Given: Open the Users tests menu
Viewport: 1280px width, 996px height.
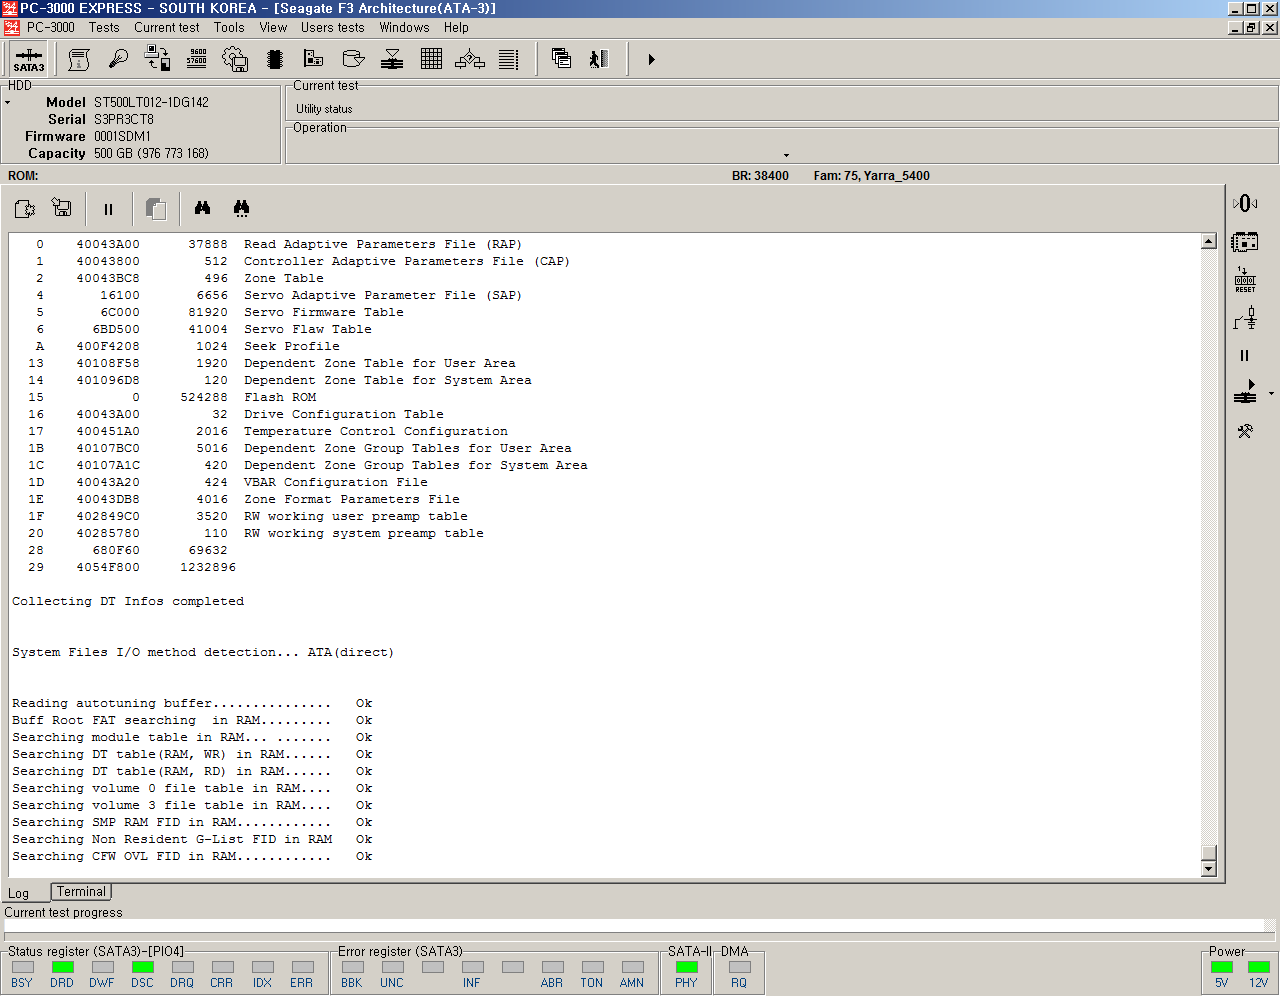Looking at the screenshot, I should pos(332,28).
